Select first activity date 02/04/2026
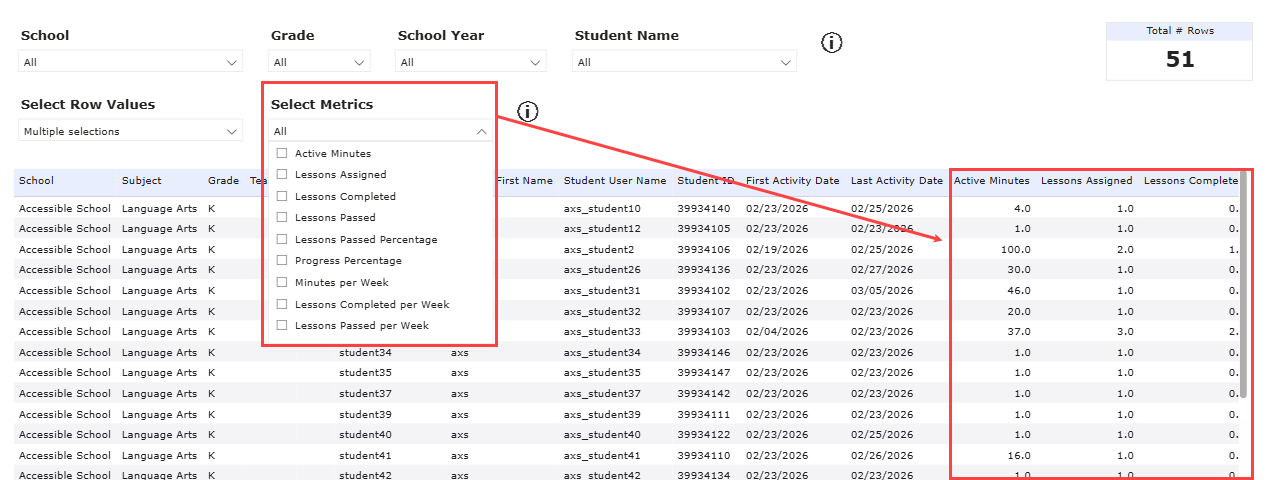1273x480 pixels. coord(777,332)
